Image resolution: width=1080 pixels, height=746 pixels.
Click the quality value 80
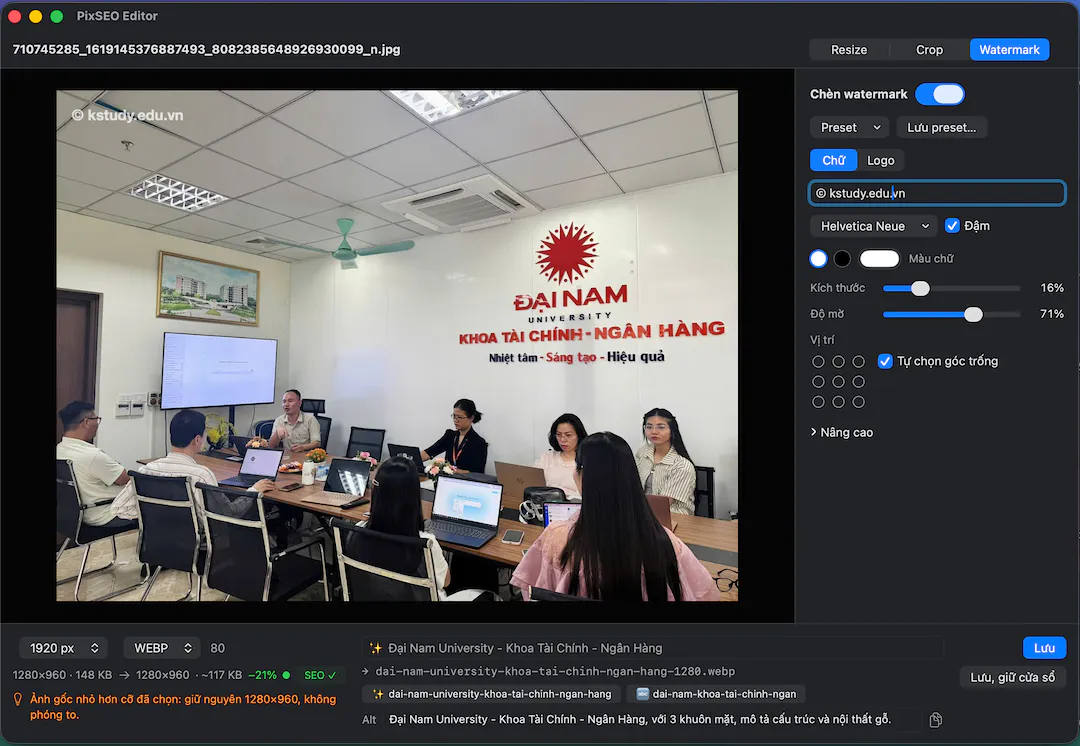point(218,648)
